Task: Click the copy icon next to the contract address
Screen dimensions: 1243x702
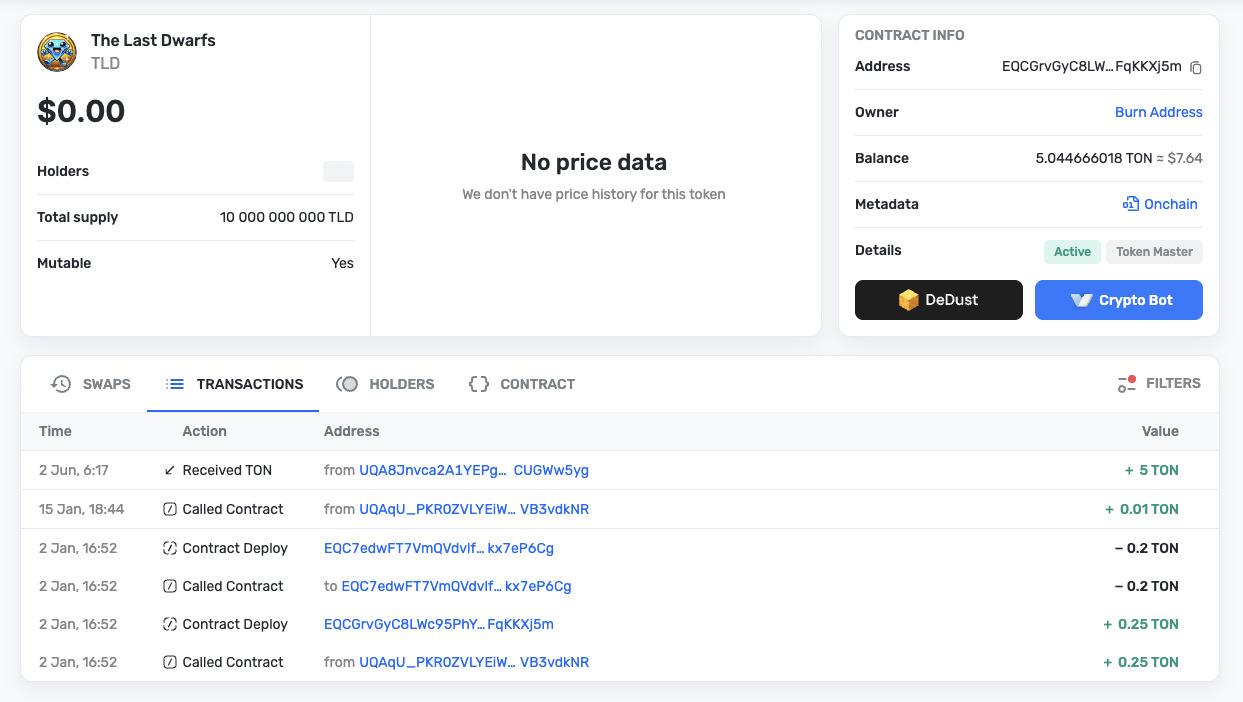Action: tap(1196, 67)
